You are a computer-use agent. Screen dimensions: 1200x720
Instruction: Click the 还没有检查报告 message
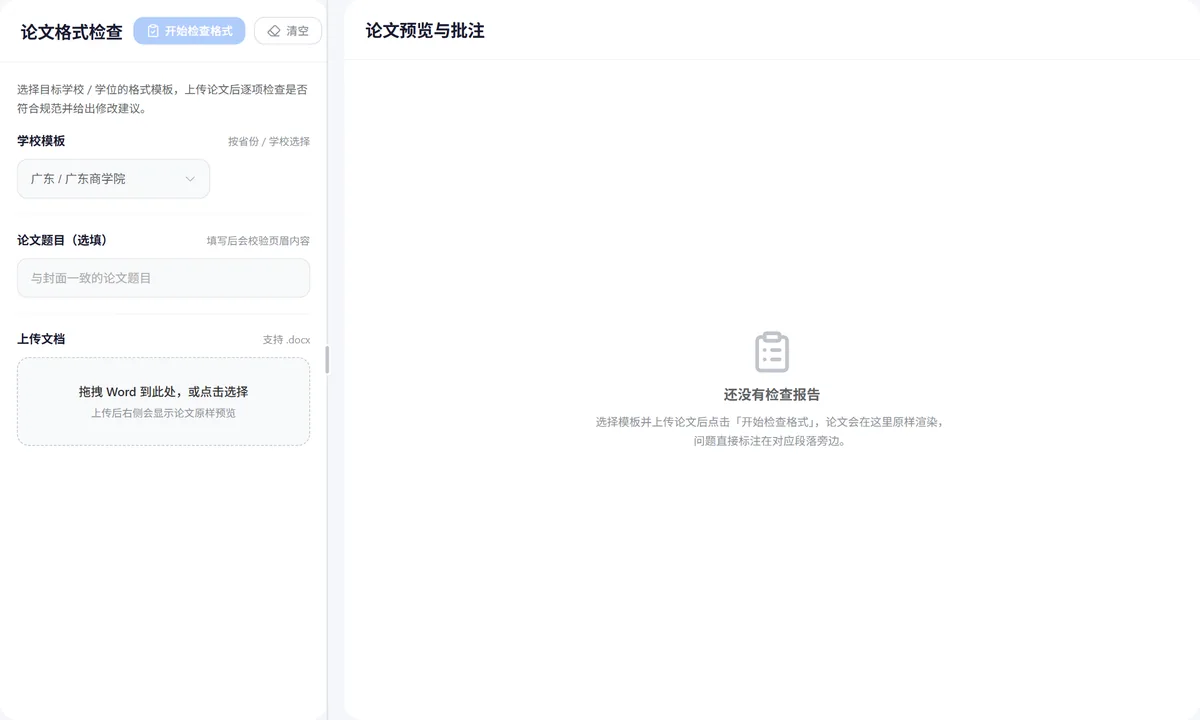pos(772,395)
